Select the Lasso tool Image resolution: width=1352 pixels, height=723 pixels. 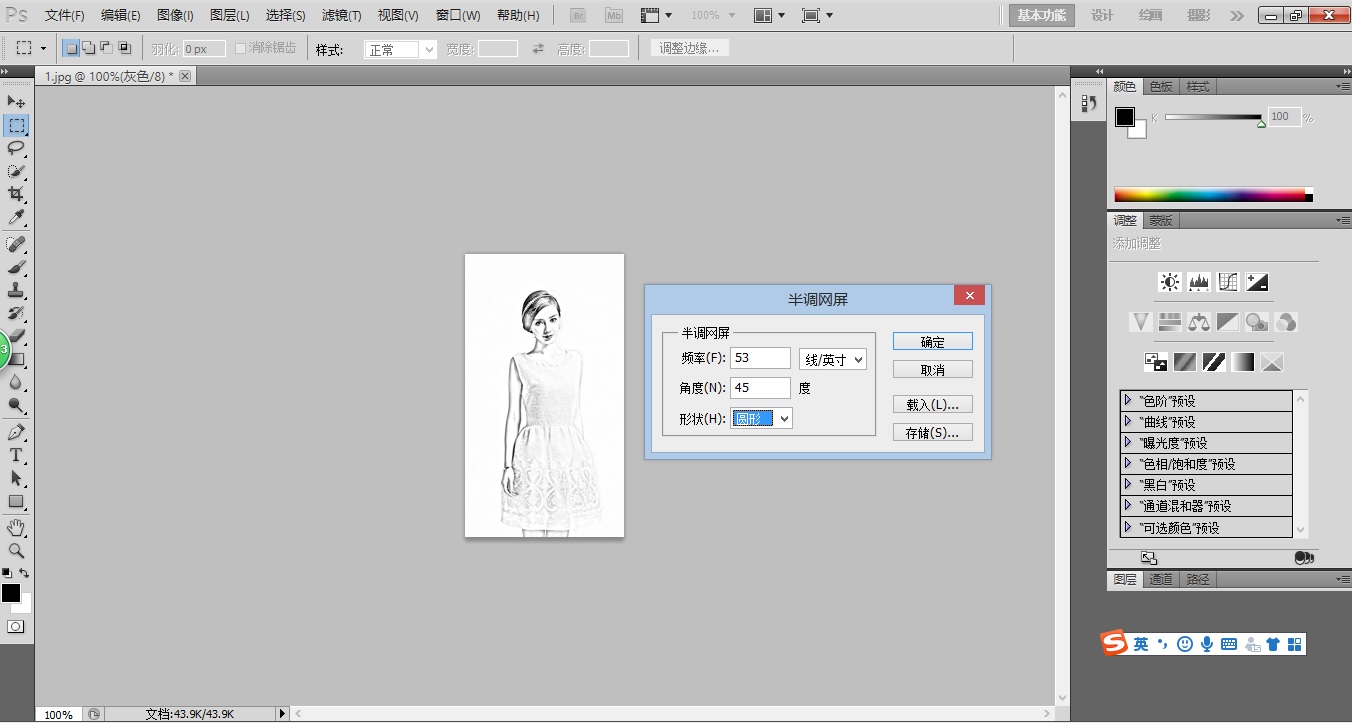pyautogui.click(x=16, y=148)
